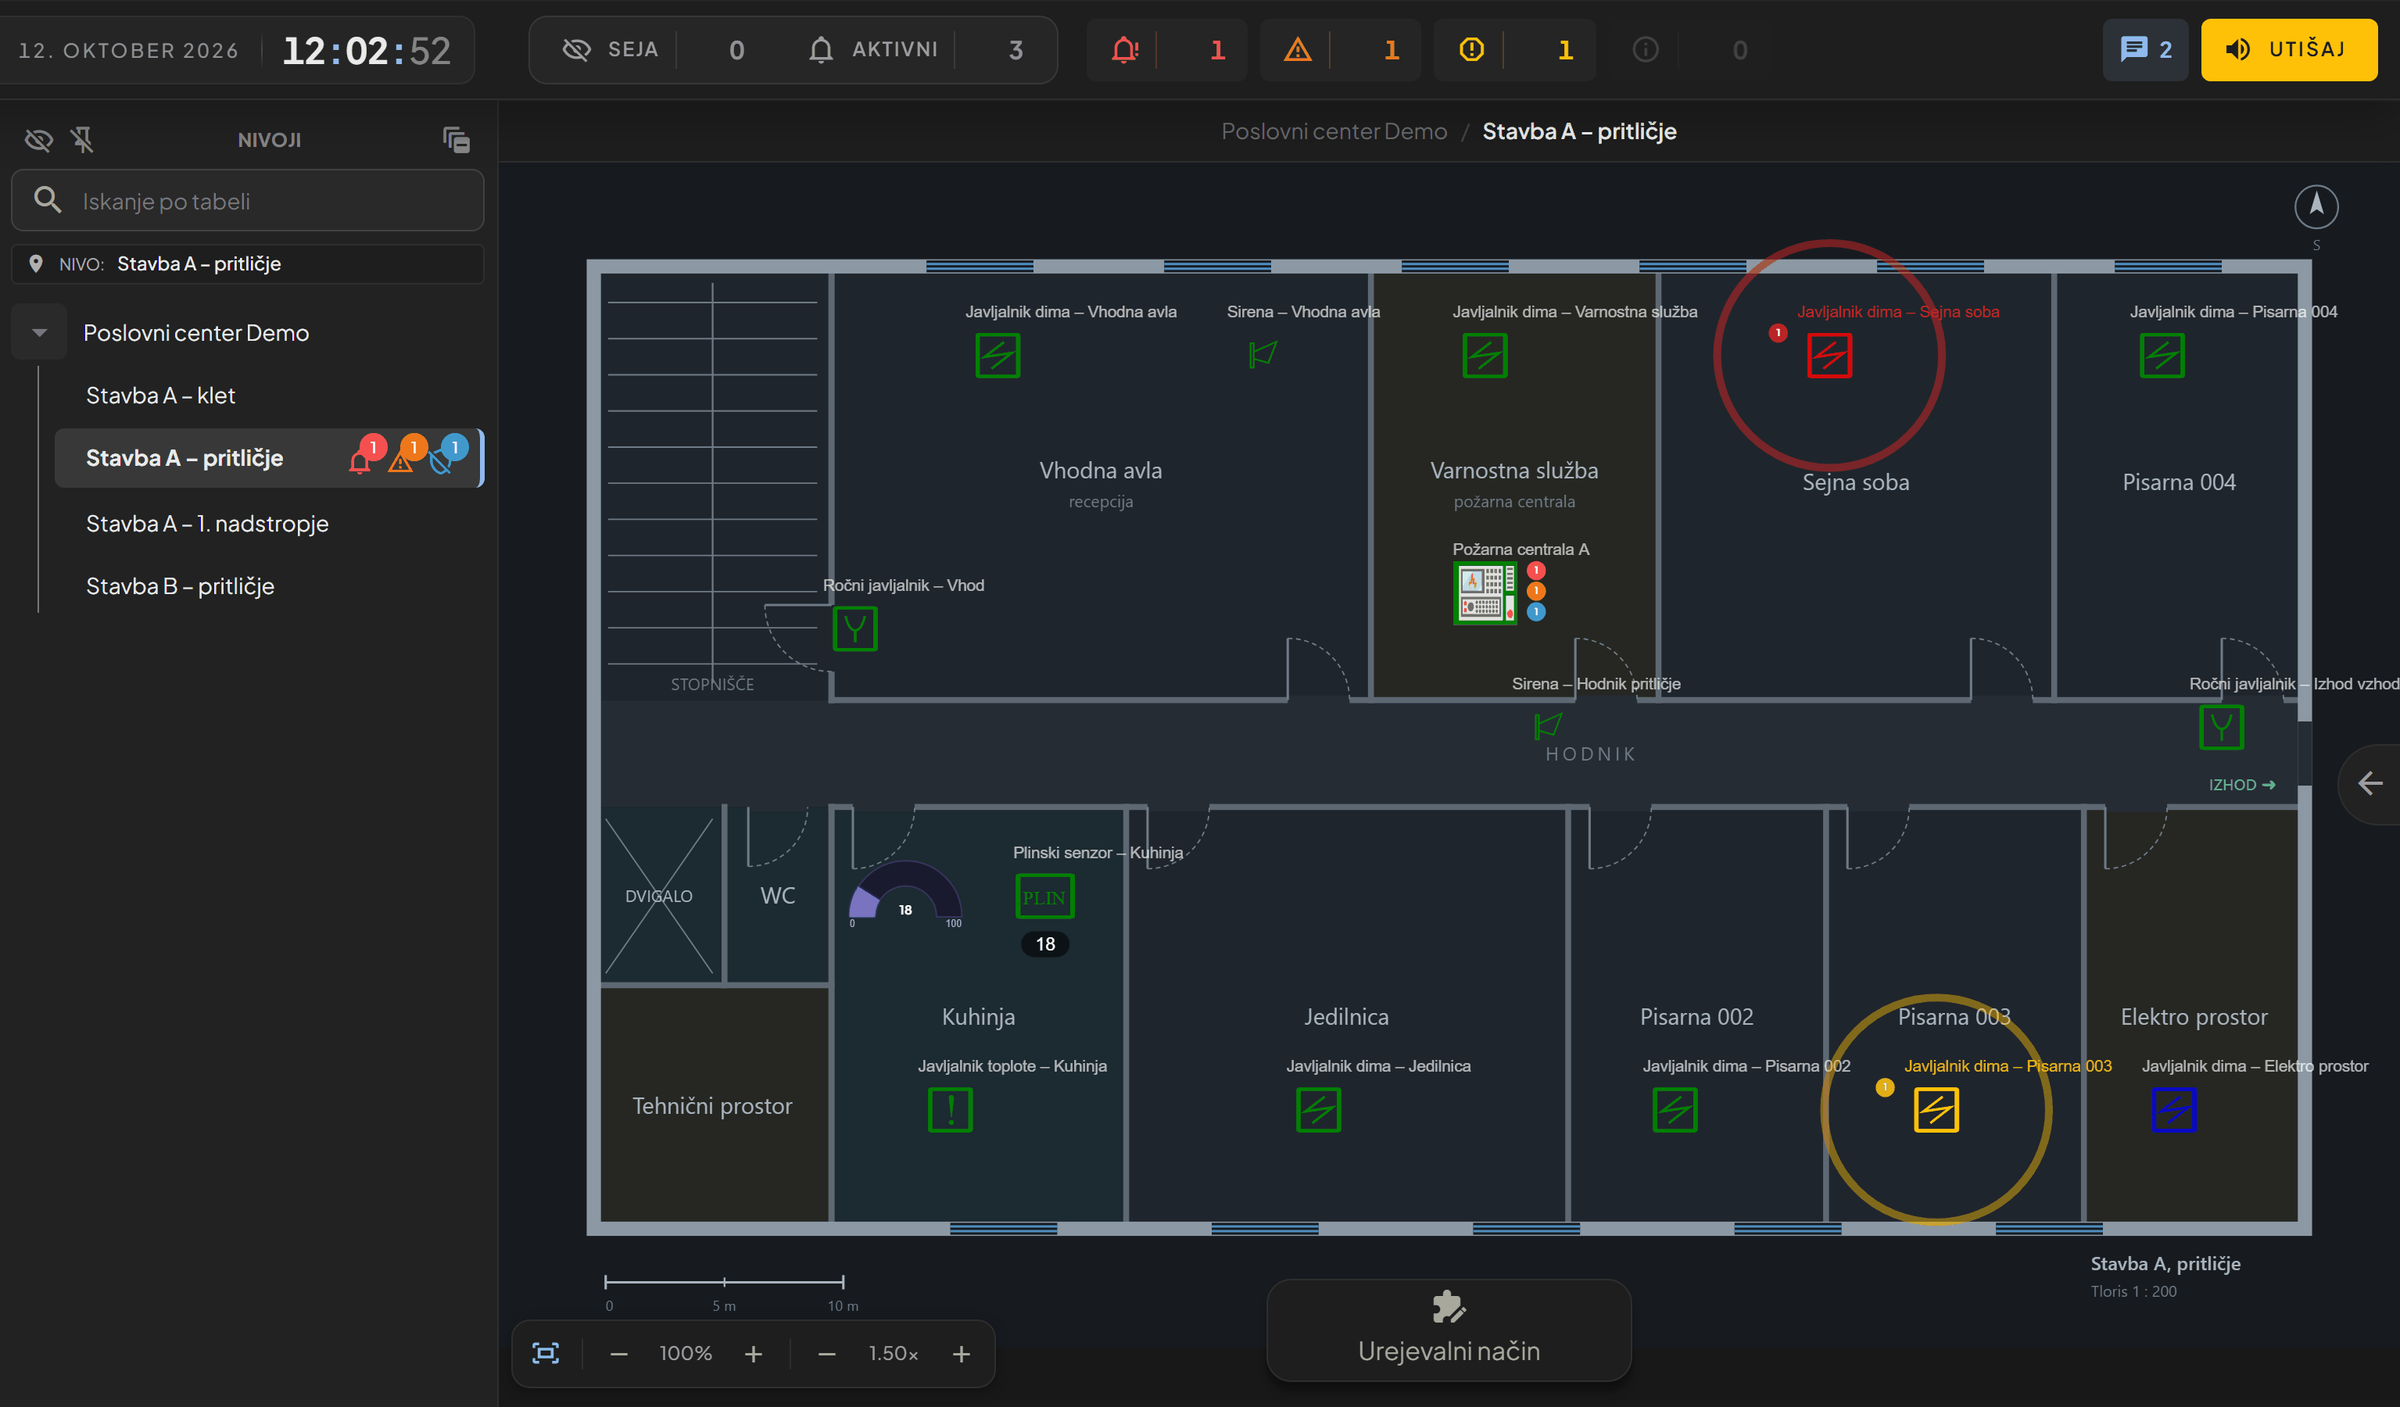The image size is (2400, 1407).
Task: Toggle the unpin icon in the sidebar
Action: tap(83, 140)
